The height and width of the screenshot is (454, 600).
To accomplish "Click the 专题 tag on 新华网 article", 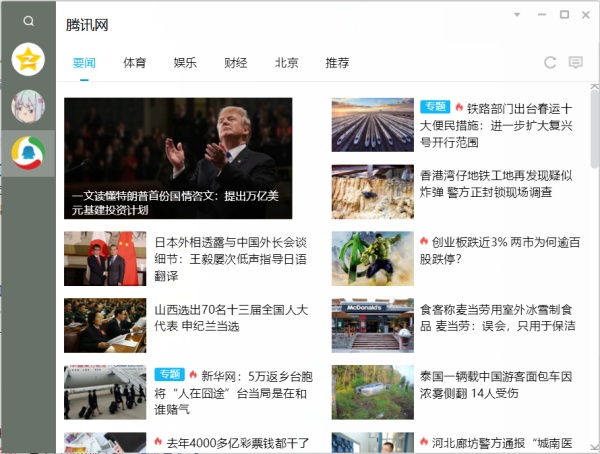I will 166,375.
